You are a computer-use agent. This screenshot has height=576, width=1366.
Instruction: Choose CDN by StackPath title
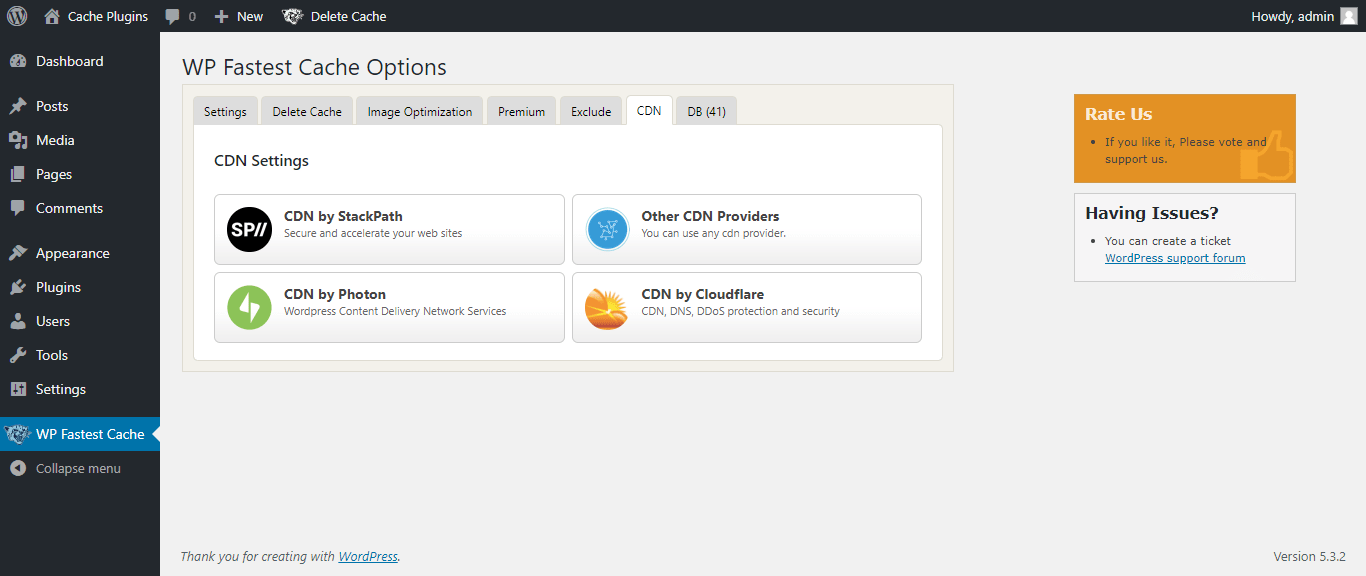tap(343, 216)
